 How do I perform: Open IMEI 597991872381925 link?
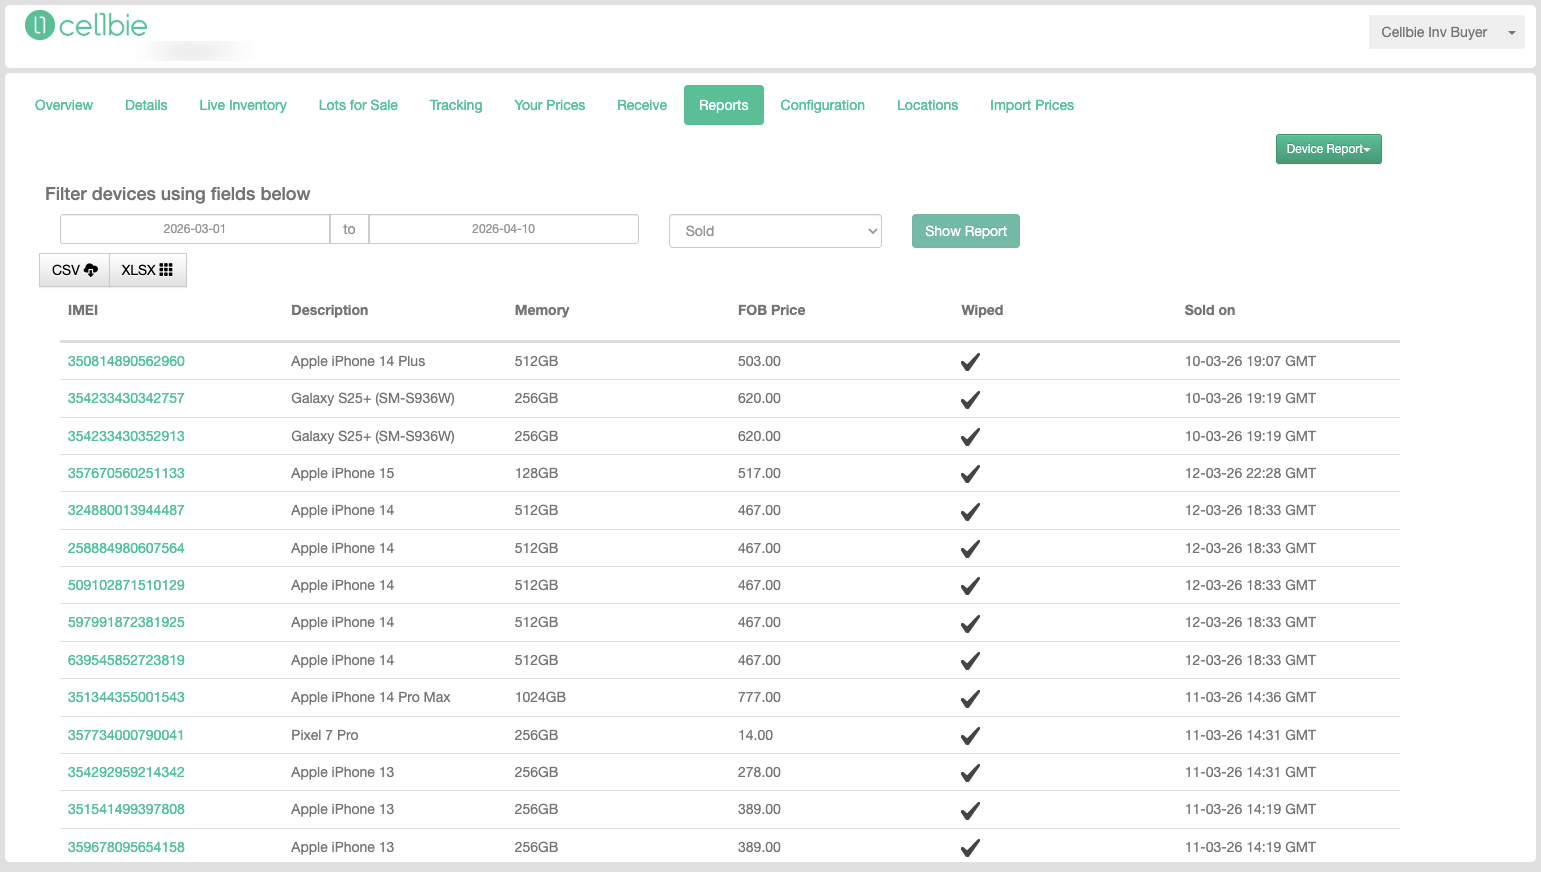[x=126, y=622]
